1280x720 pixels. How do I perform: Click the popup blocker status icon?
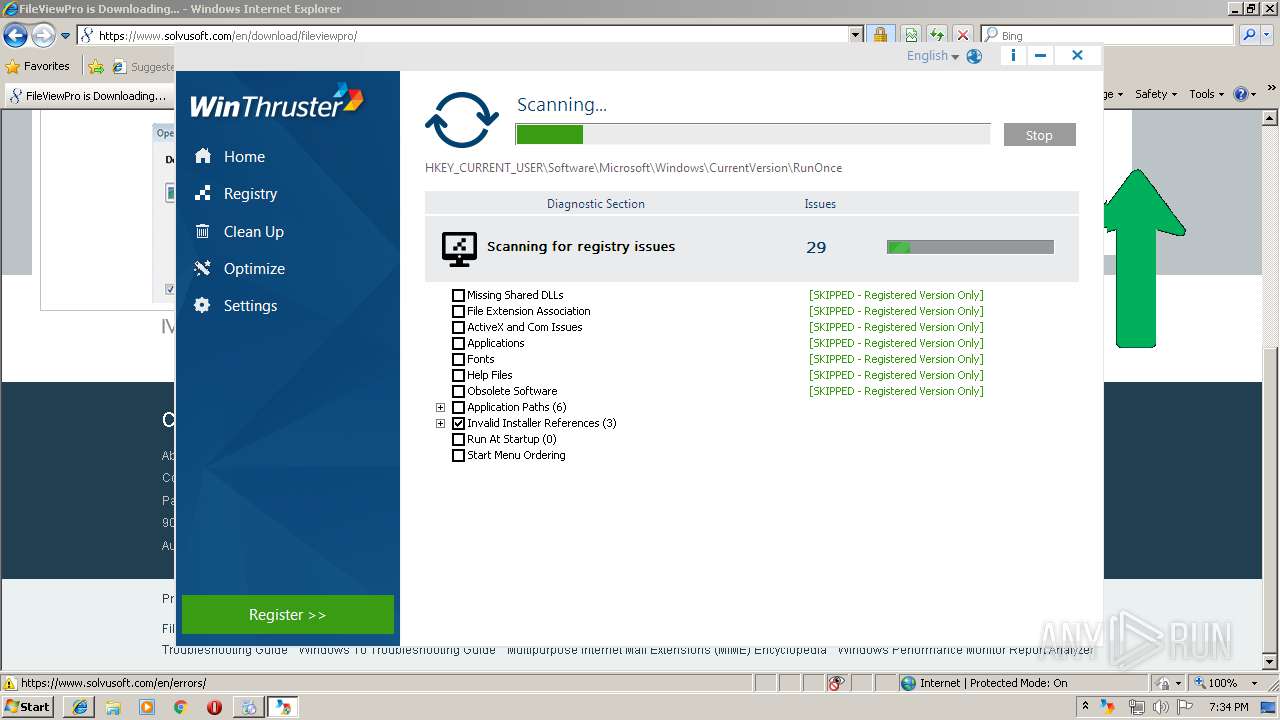tap(837, 683)
